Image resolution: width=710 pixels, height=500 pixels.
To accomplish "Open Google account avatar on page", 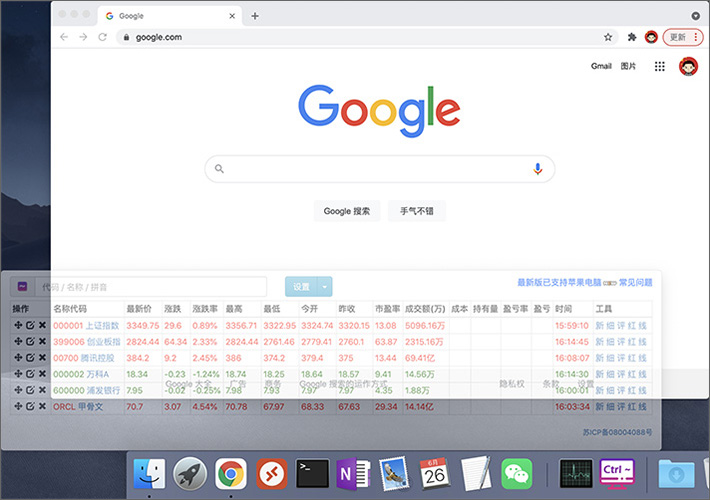I will pyautogui.click(x=688, y=67).
